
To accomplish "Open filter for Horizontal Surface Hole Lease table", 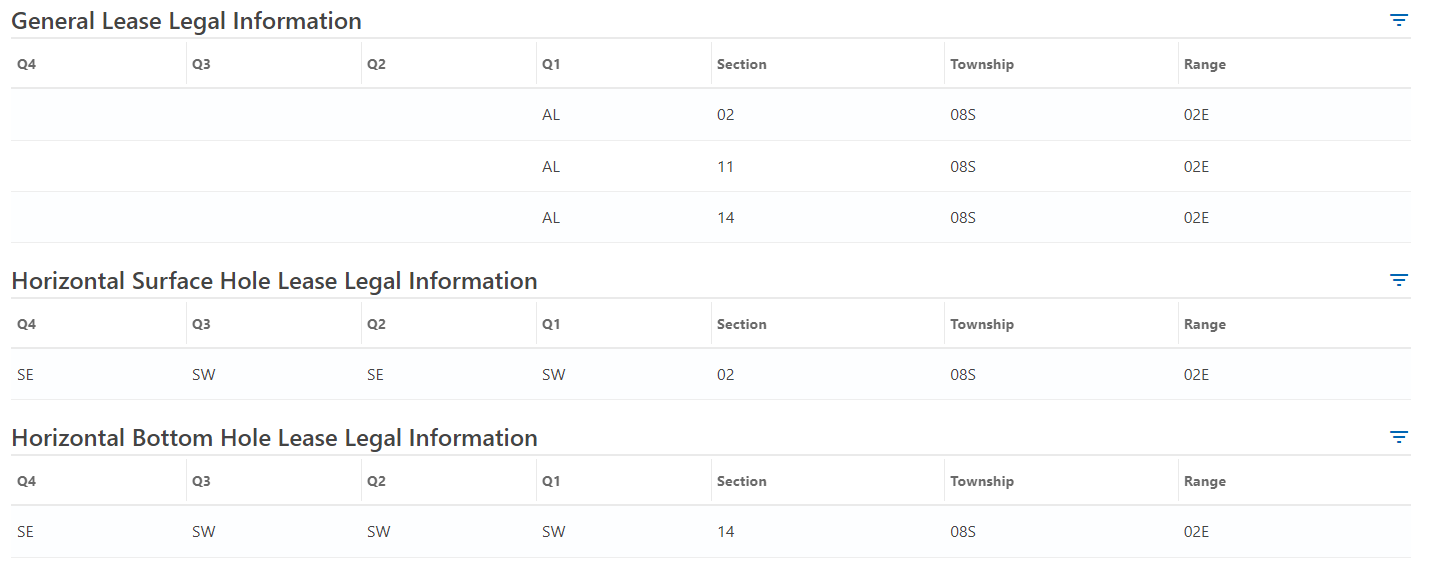I will pos(1399,280).
